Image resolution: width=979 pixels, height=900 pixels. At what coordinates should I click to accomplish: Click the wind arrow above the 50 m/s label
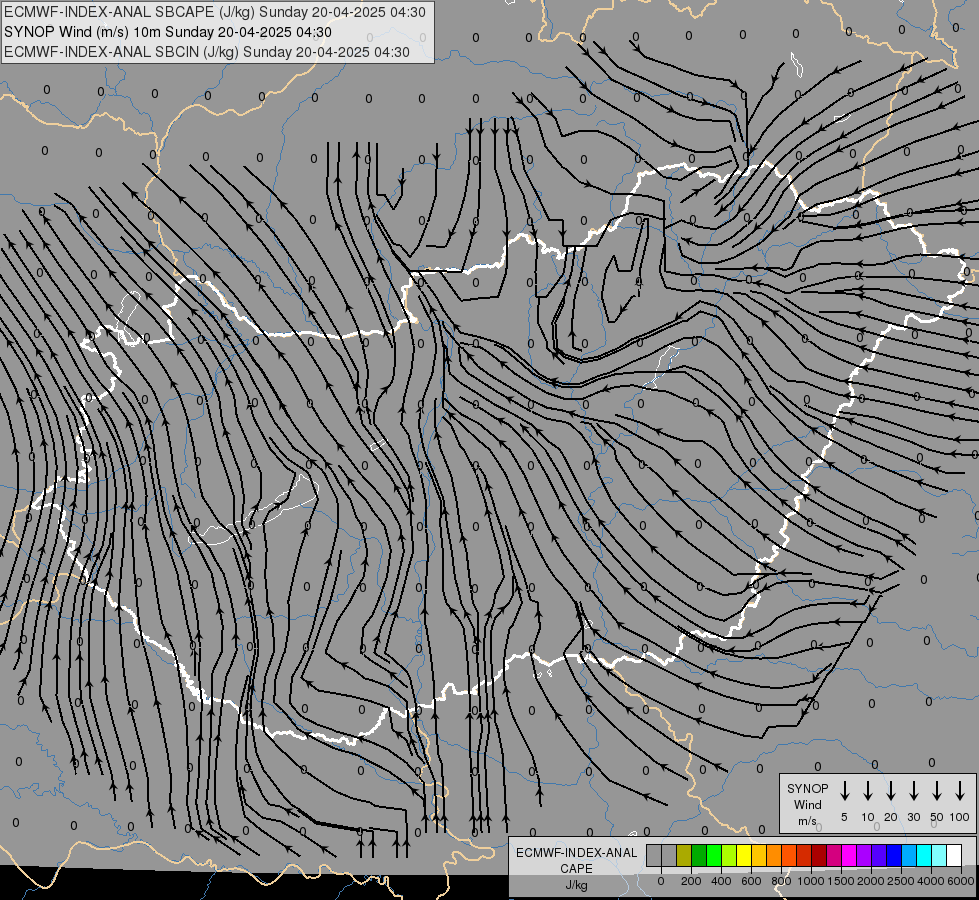point(937,790)
